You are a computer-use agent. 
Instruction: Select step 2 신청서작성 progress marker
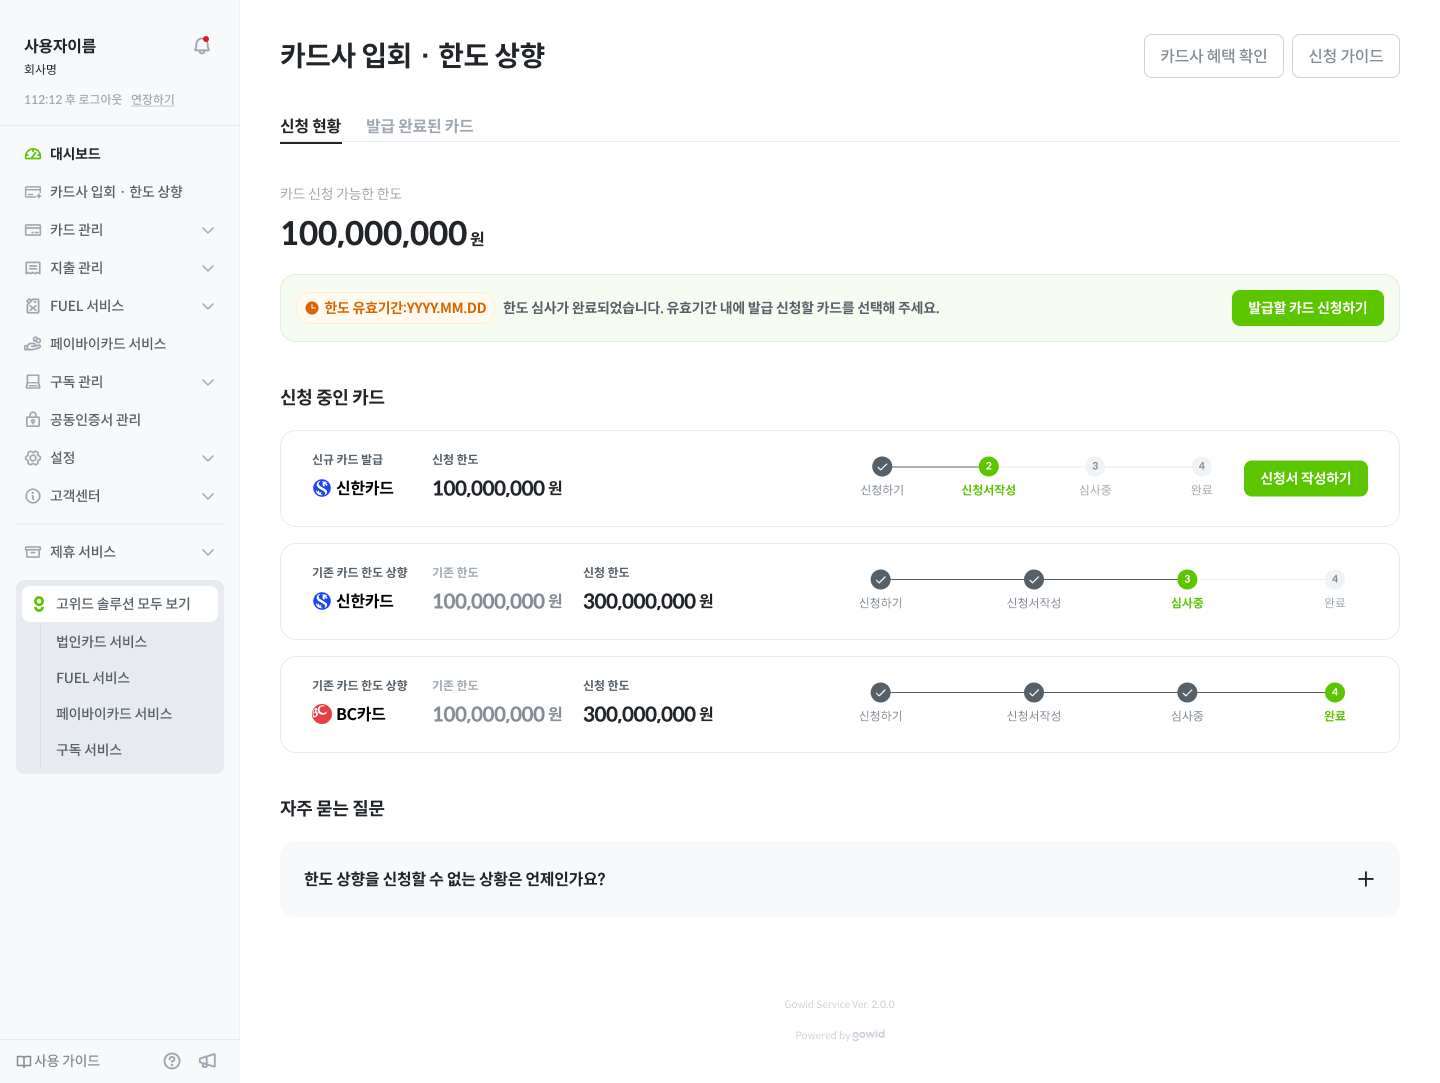pyautogui.click(x=988, y=466)
